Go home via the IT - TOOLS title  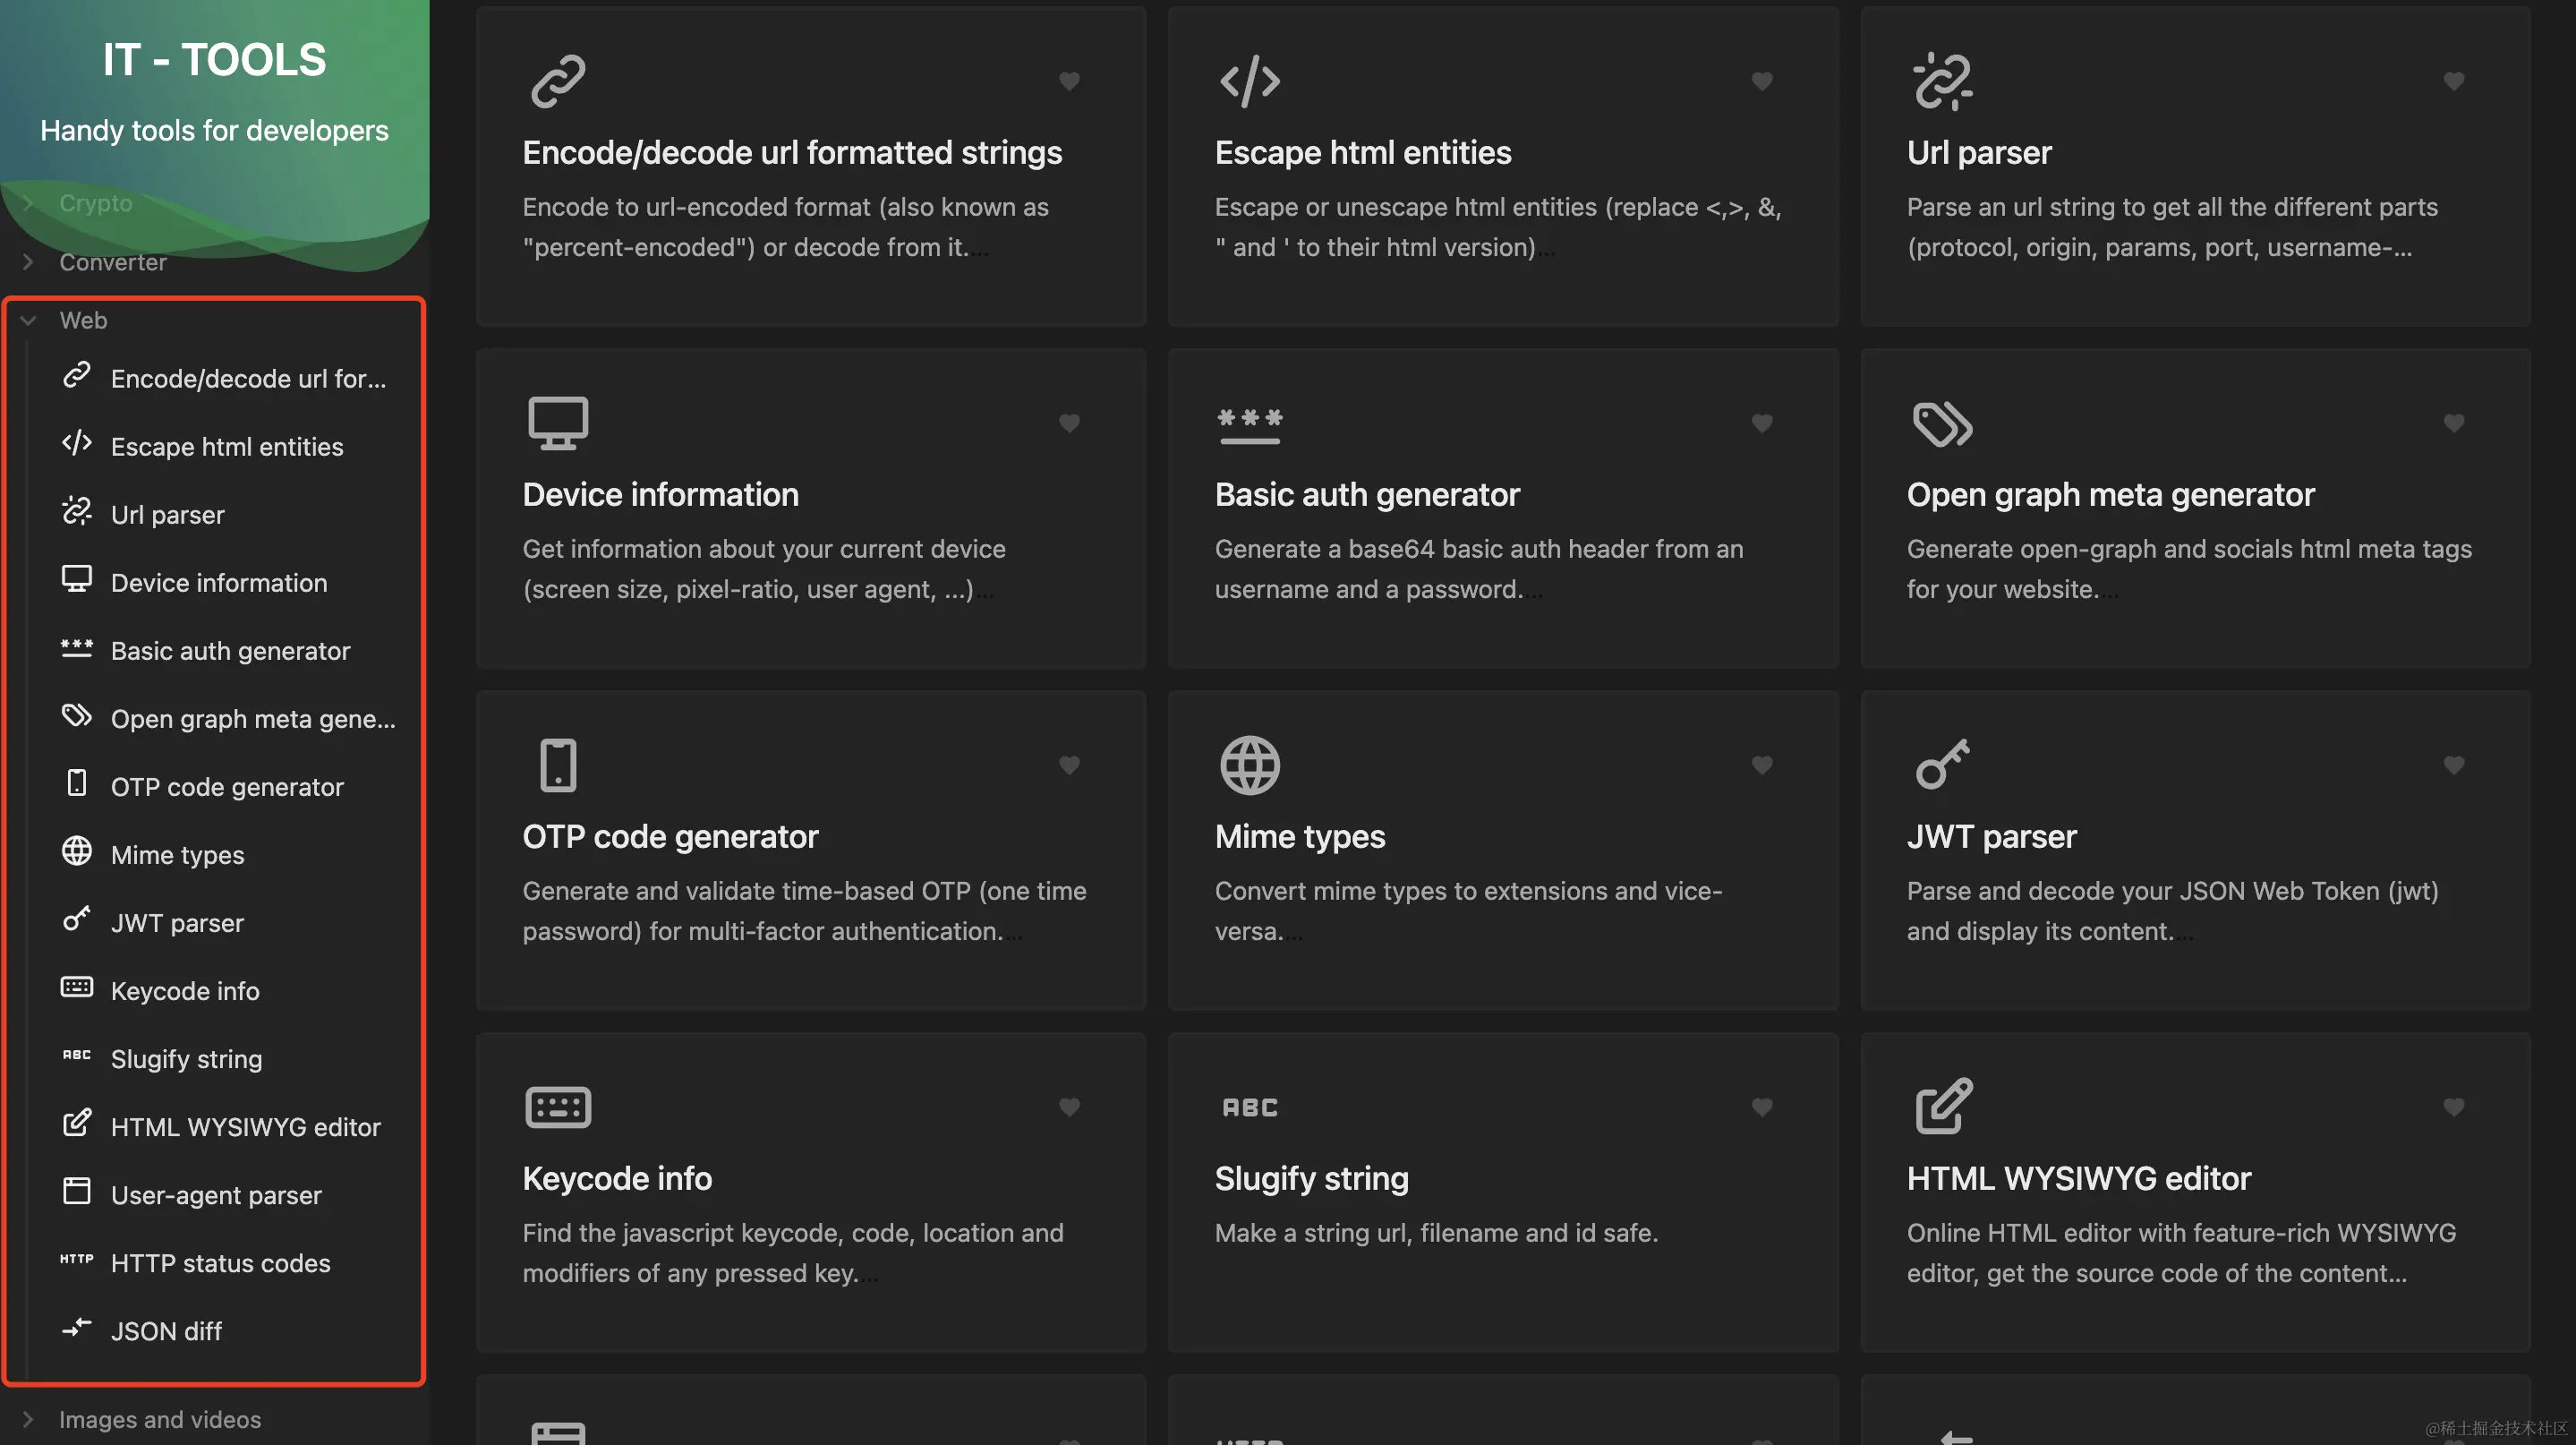click(214, 60)
